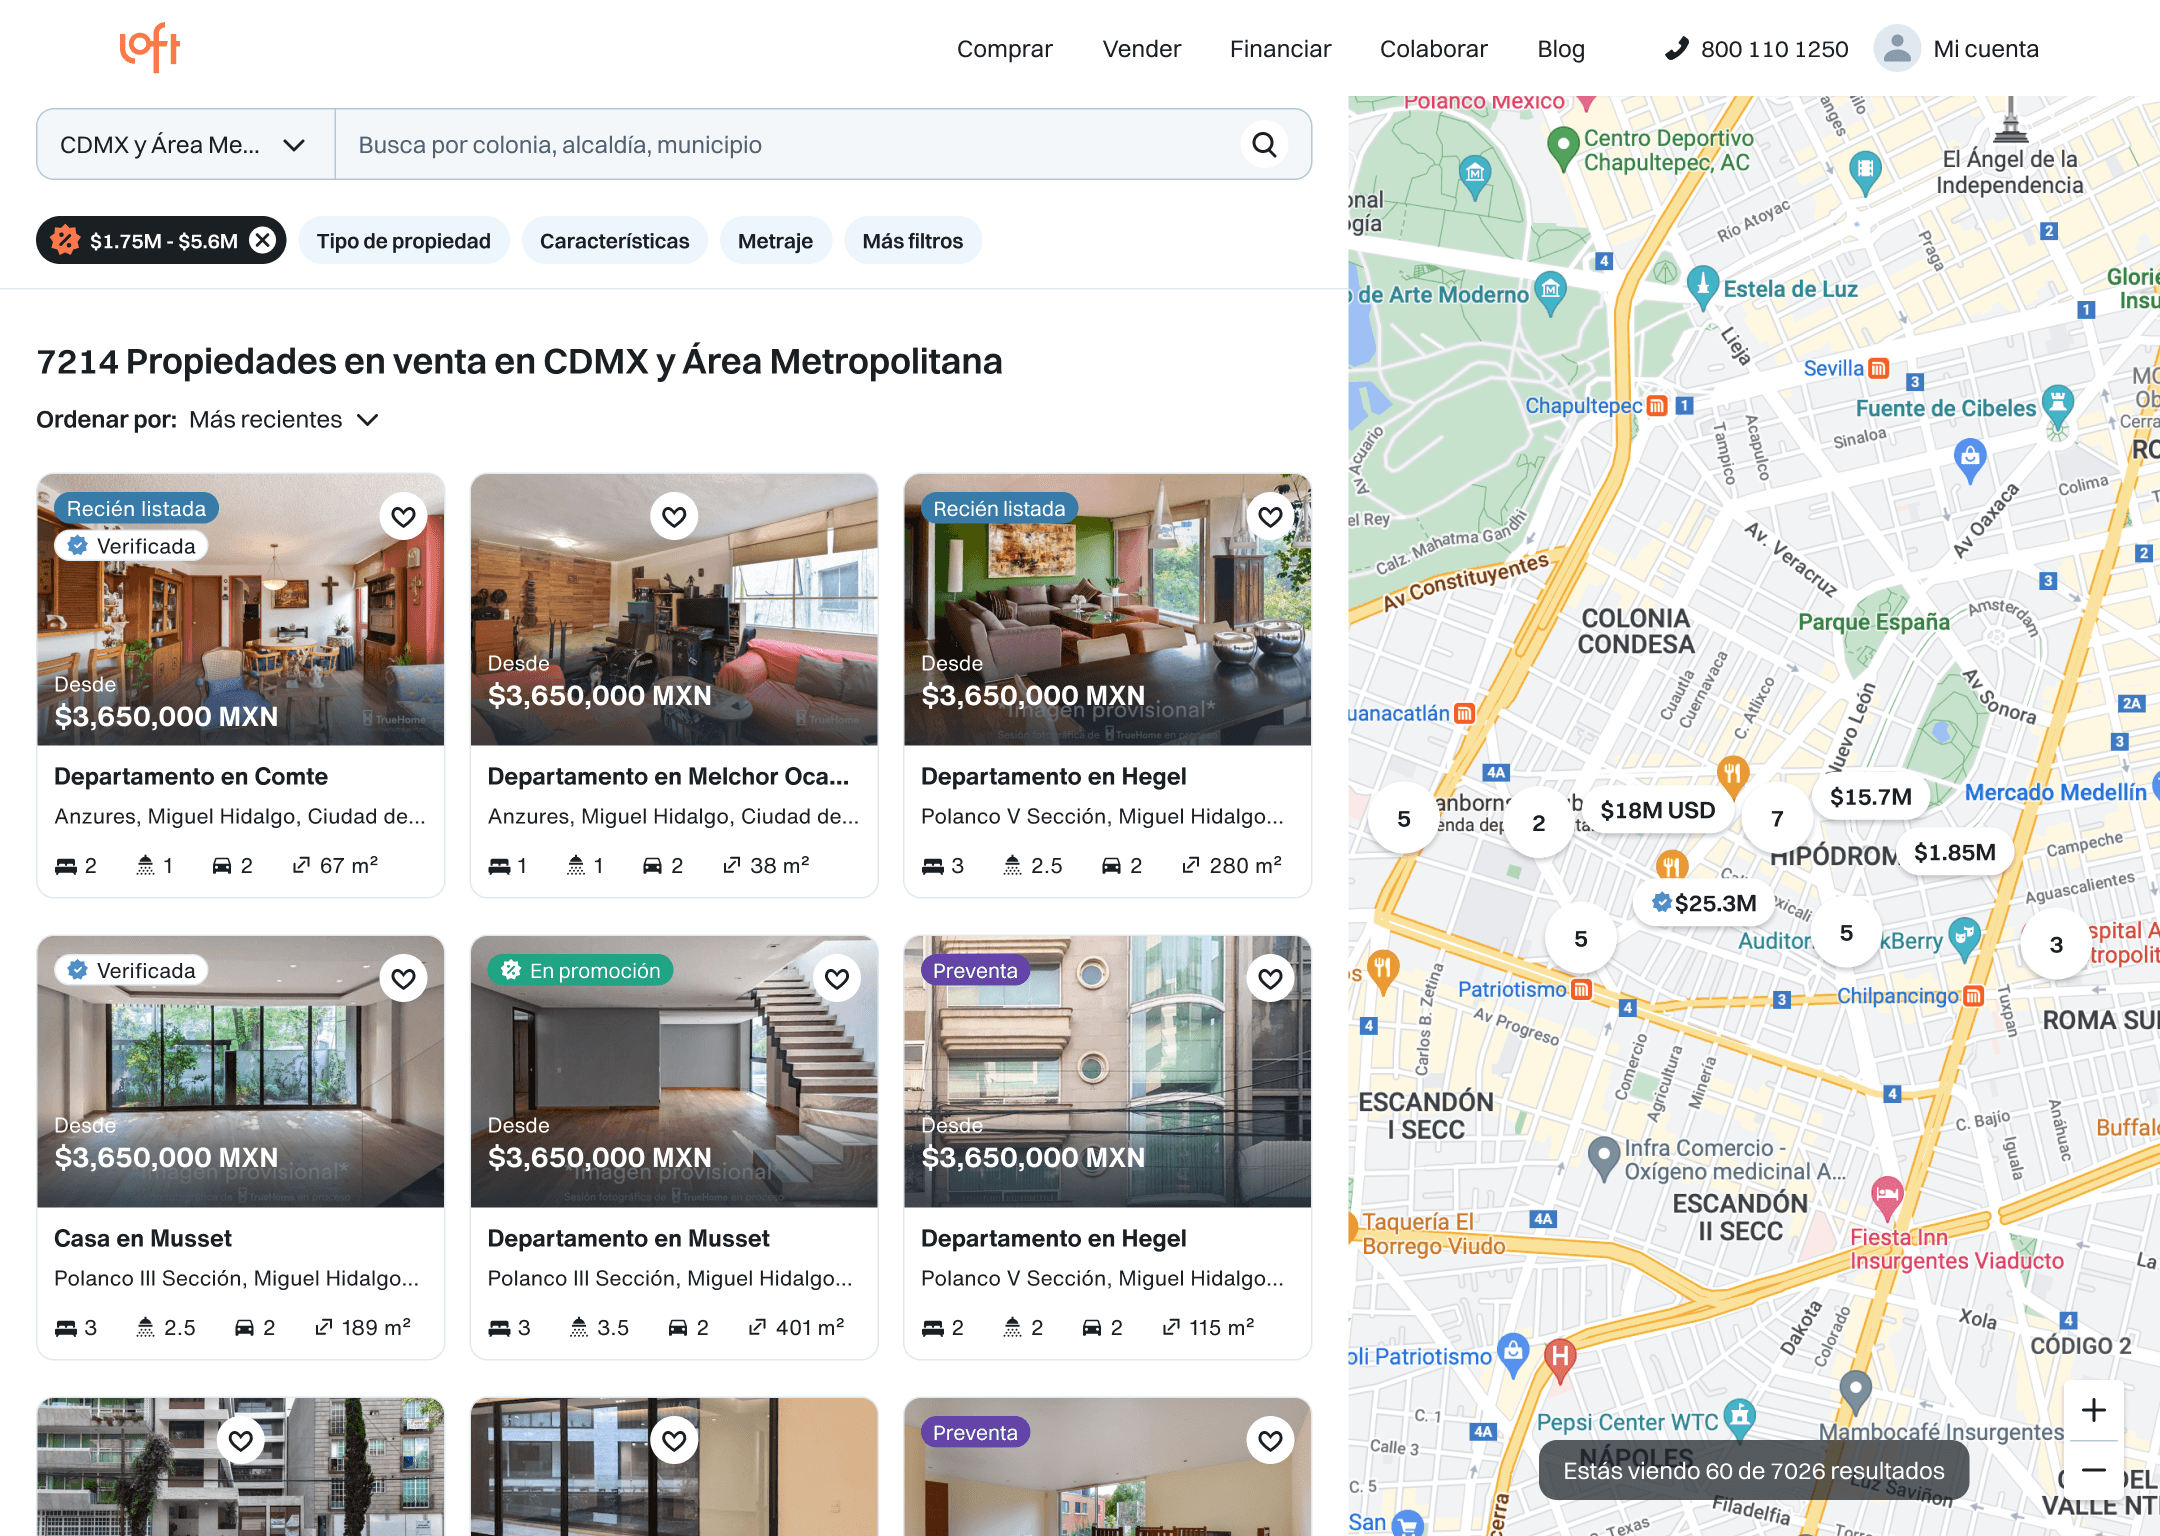Image resolution: width=2160 pixels, height=1536 pixels.
Task: Click the El Ángel de la Independencia monument icon
Action: point(2010,120)
